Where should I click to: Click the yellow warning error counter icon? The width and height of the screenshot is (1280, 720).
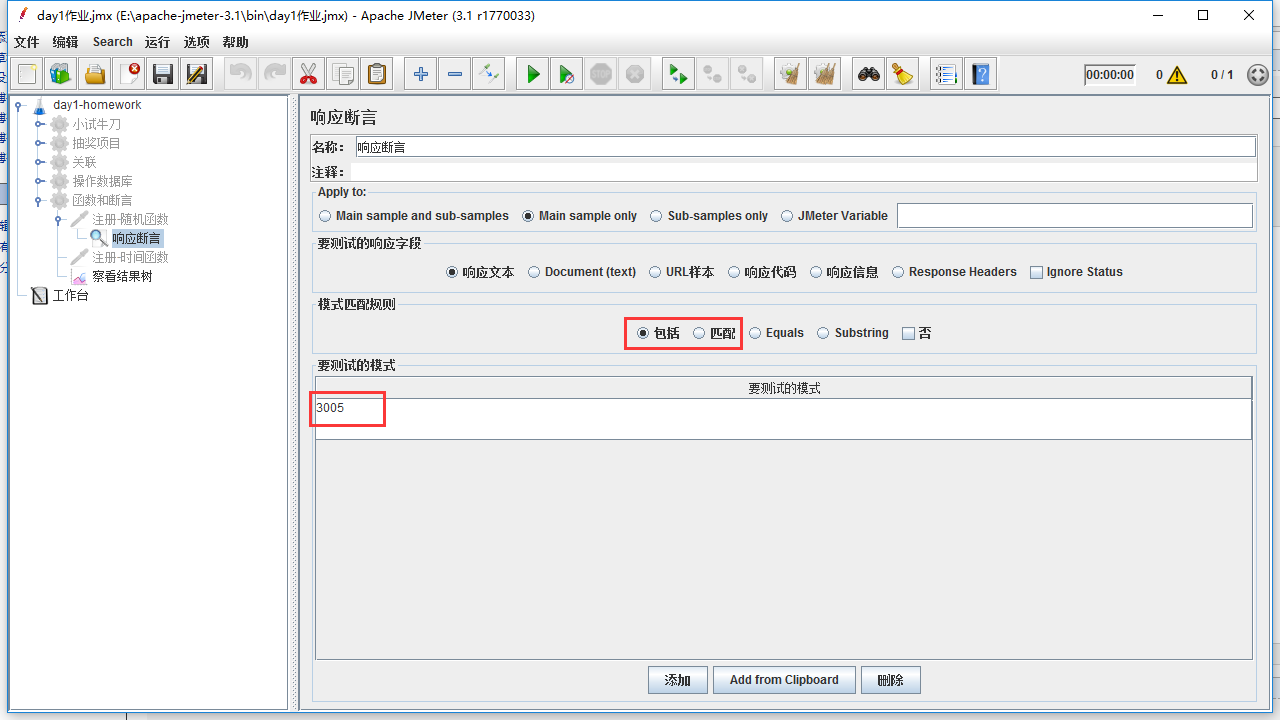click(x=1177, y=75)
